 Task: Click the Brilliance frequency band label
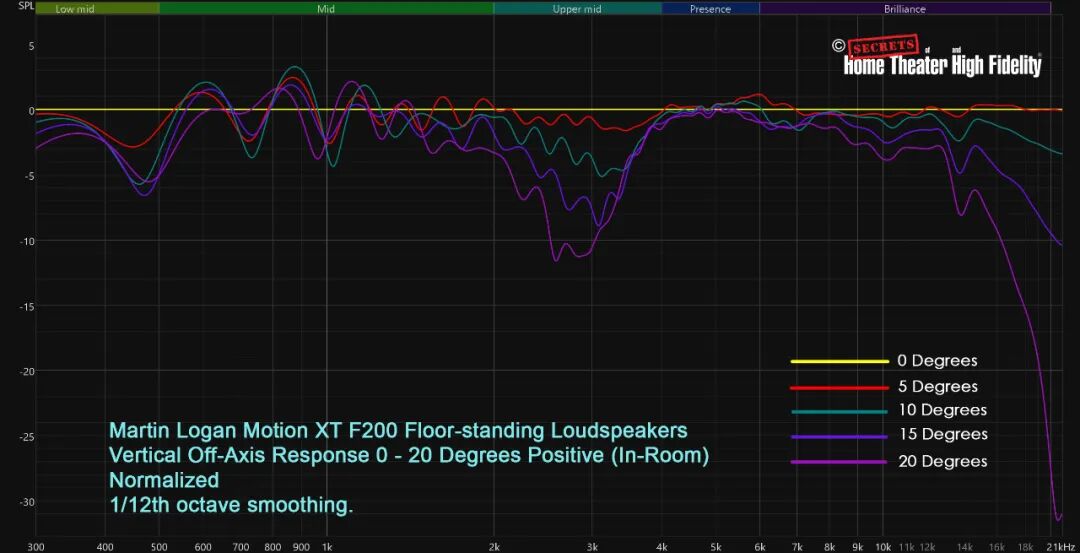coord(904,10)
